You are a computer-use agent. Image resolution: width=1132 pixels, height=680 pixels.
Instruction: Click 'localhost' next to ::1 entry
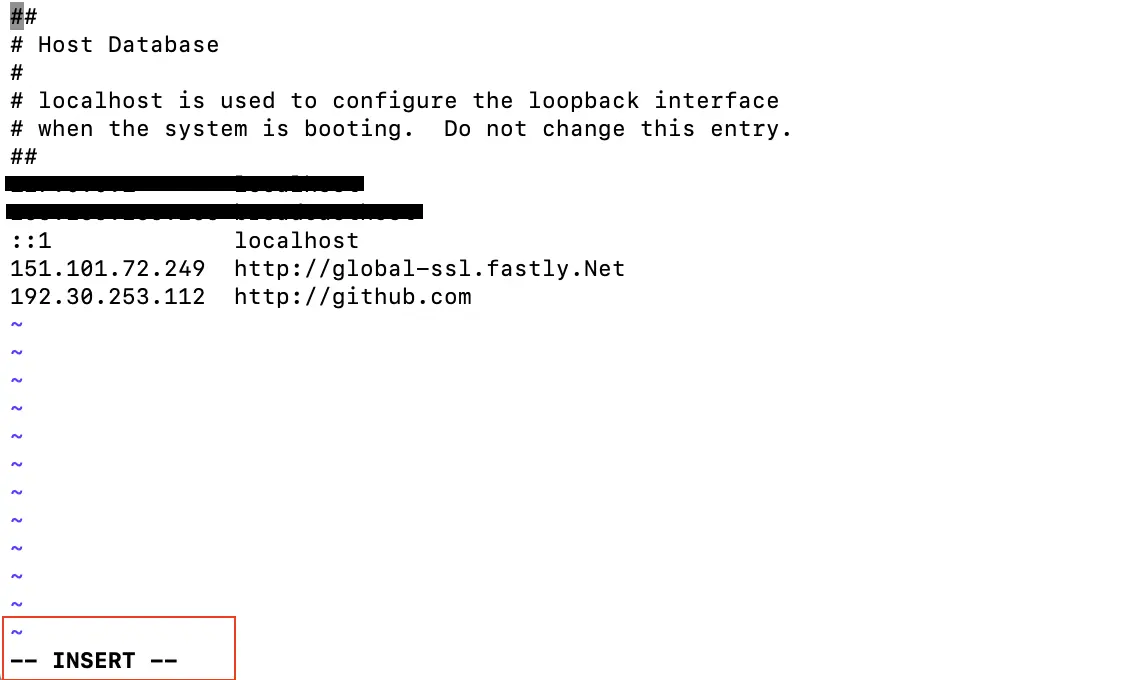pyautogui.click(x=296, y=240)
